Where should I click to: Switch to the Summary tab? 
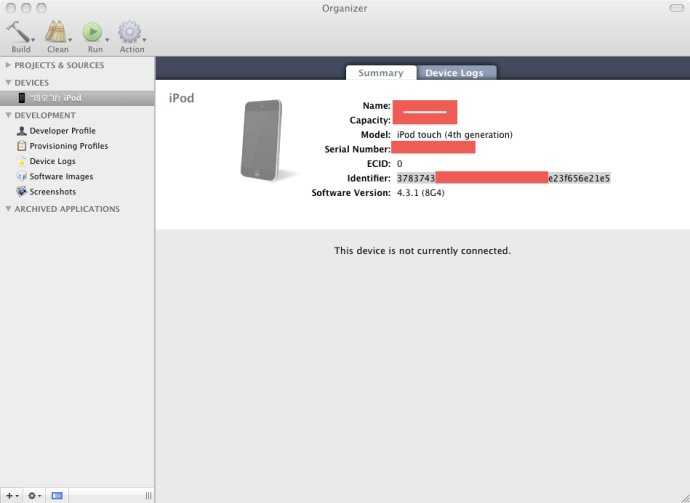(381, 73)
